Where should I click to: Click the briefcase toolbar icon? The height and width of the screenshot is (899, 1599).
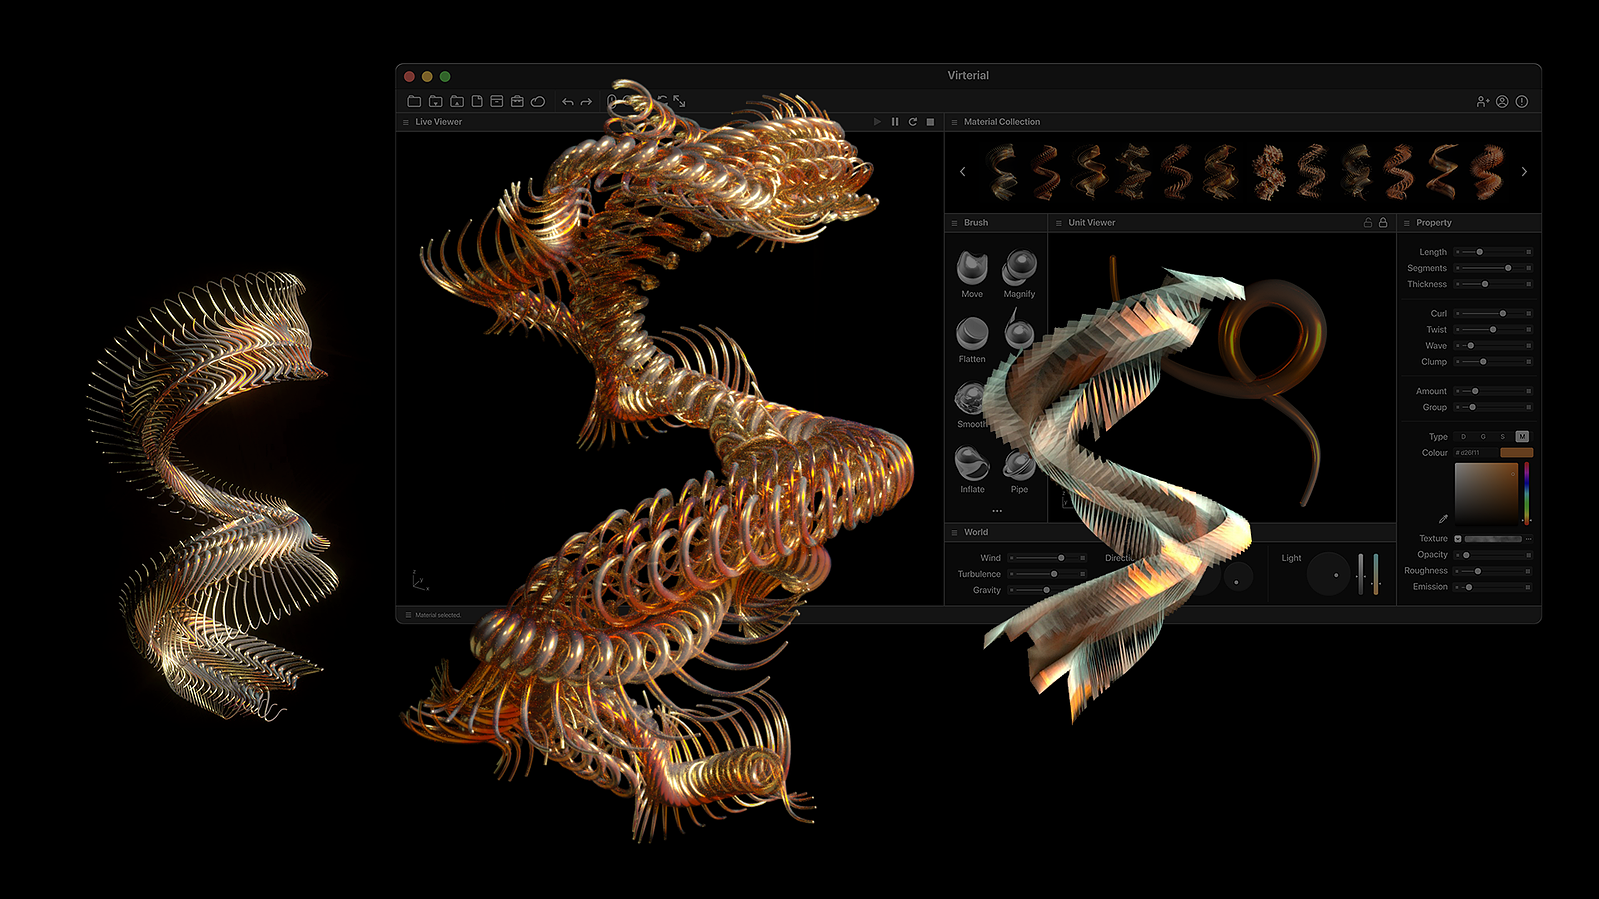(517, 101)
